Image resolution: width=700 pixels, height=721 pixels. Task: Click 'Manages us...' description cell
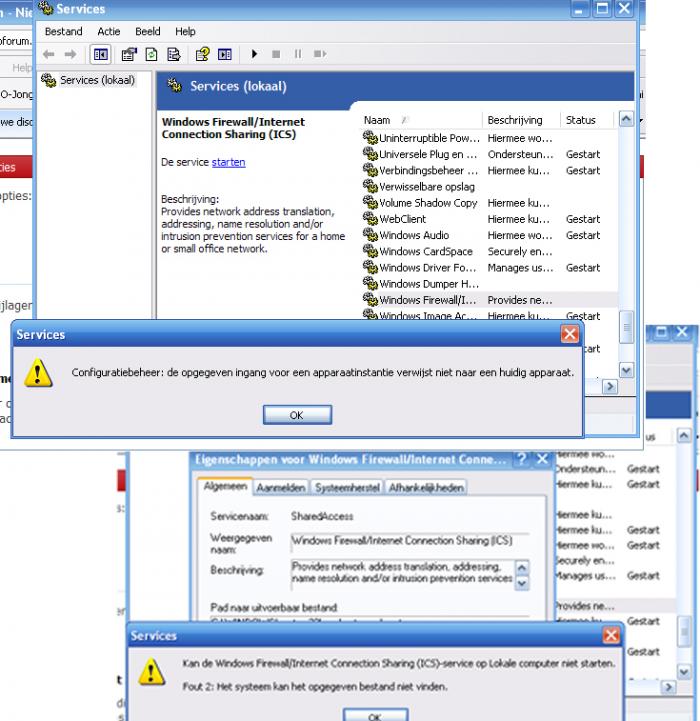pos(520,268)
